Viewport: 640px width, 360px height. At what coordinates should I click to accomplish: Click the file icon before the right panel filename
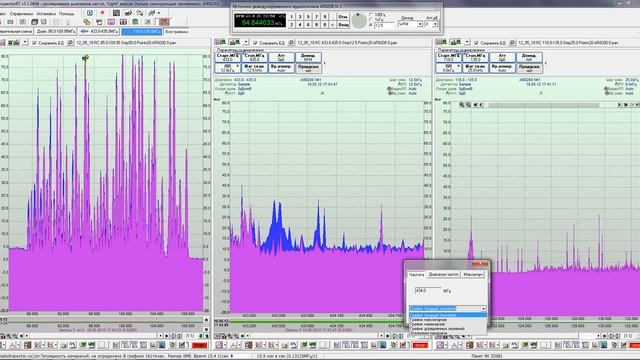tap(512, 42)
